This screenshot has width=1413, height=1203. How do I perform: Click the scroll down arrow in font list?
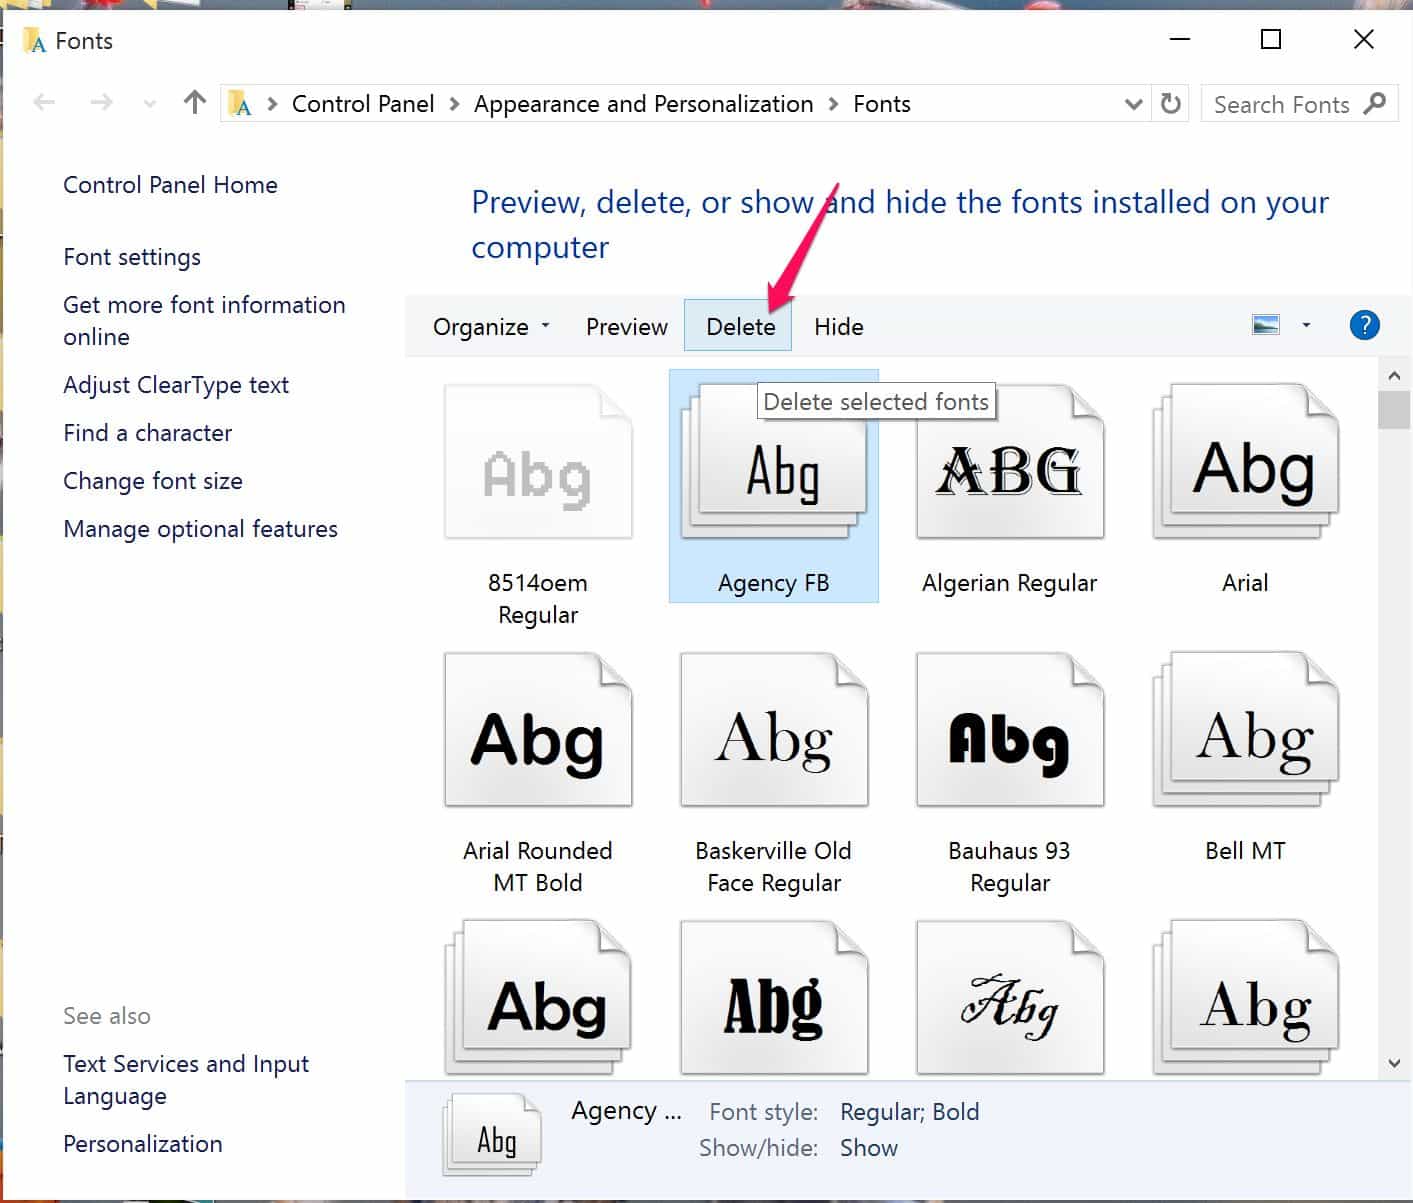point(1394,1064)
